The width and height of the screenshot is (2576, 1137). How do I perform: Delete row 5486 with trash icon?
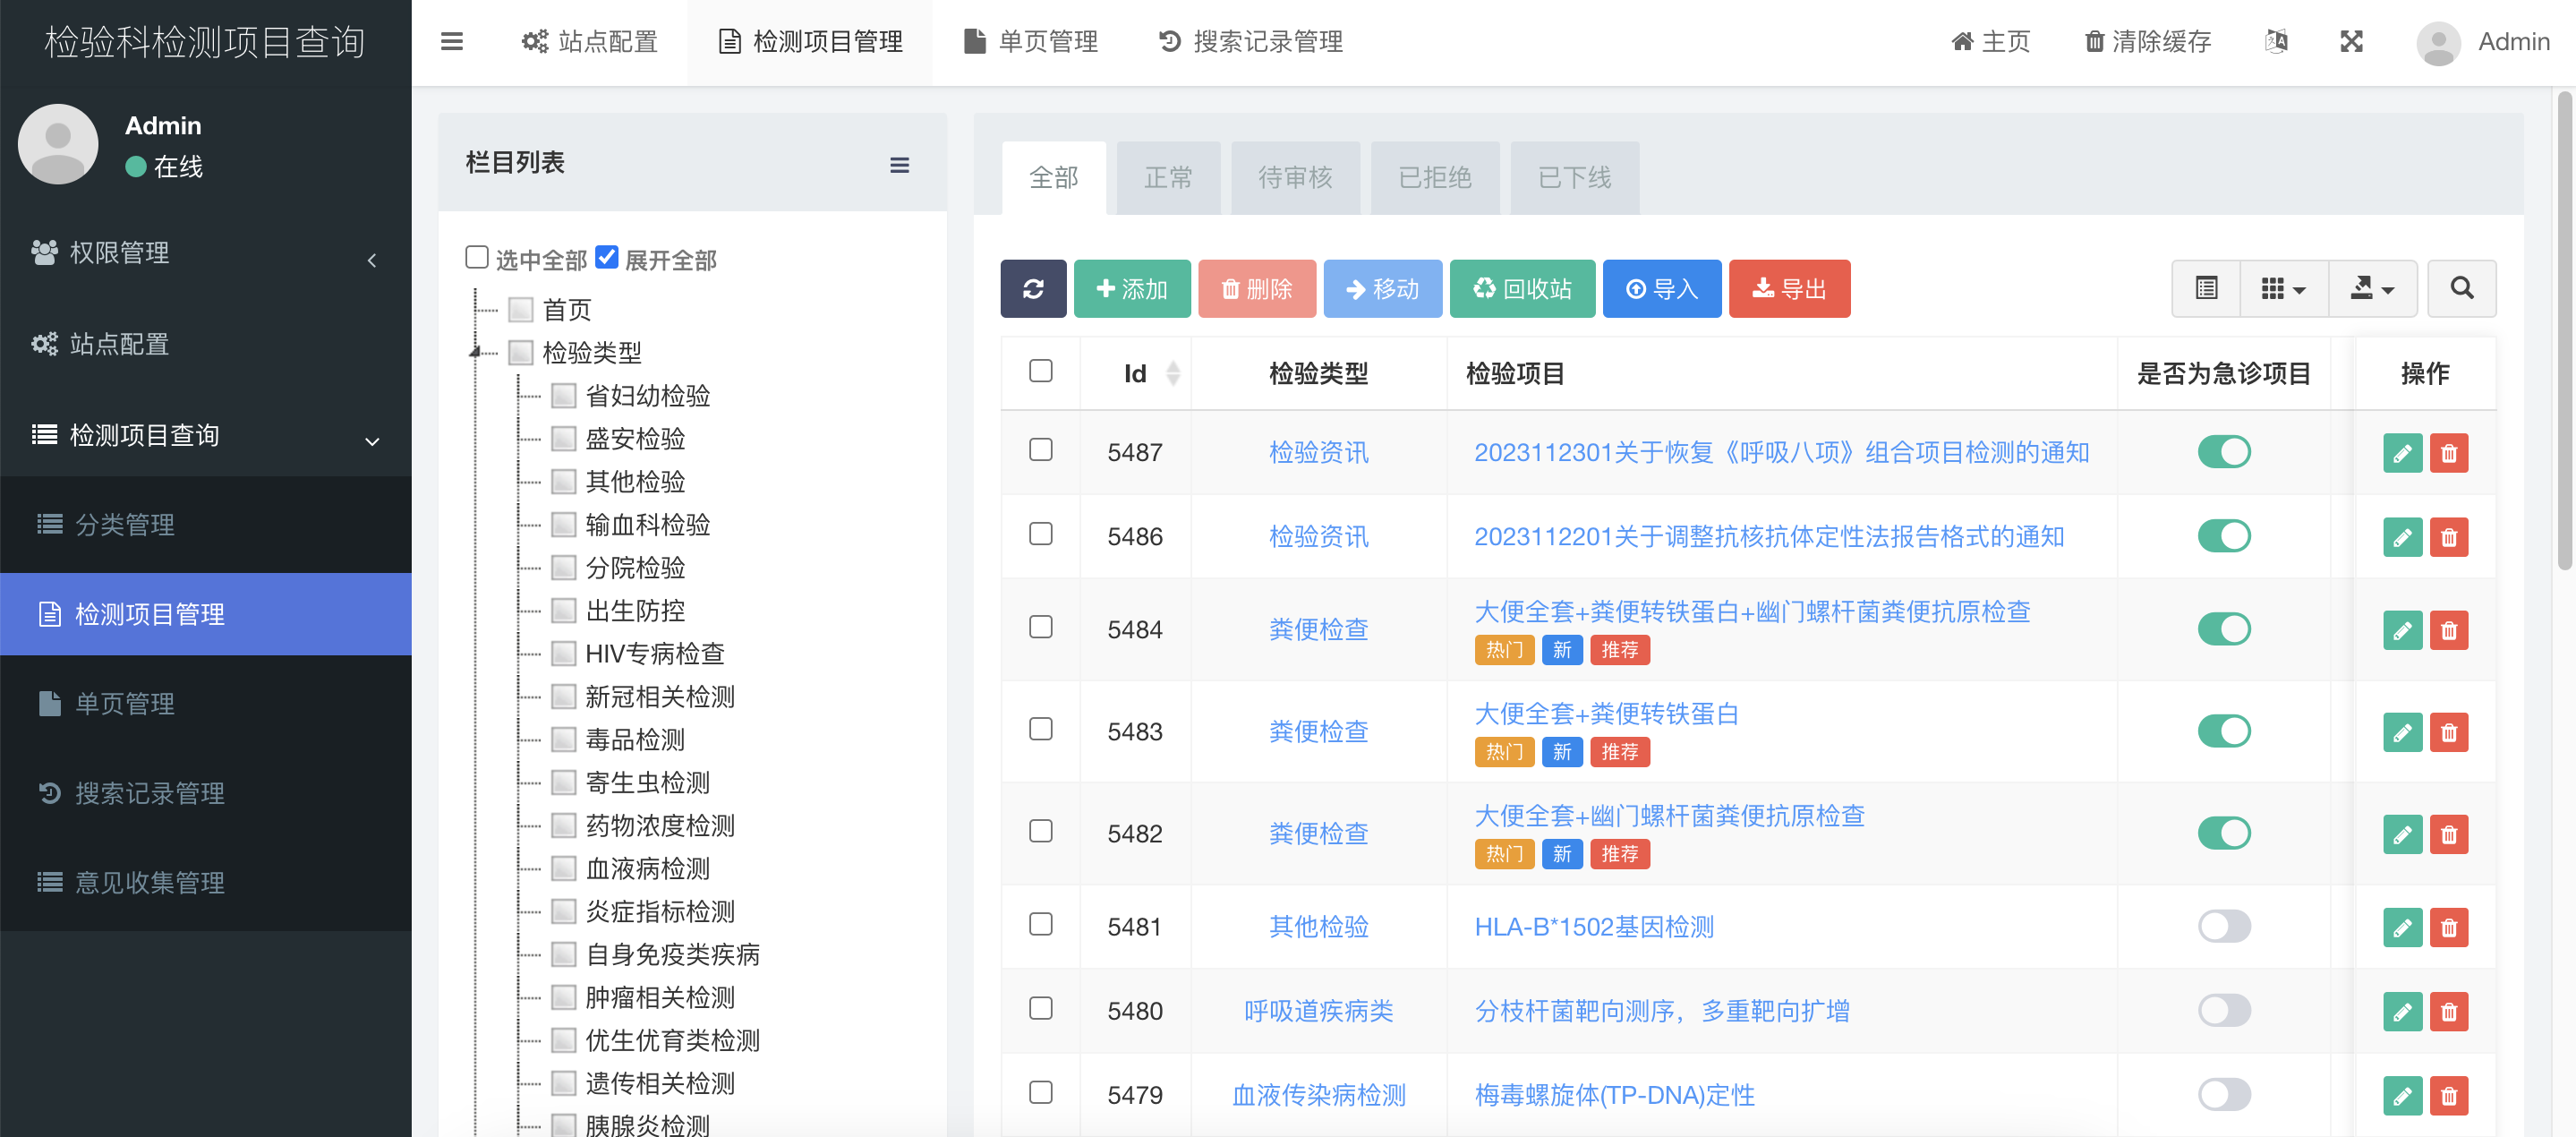(2449, 537)
